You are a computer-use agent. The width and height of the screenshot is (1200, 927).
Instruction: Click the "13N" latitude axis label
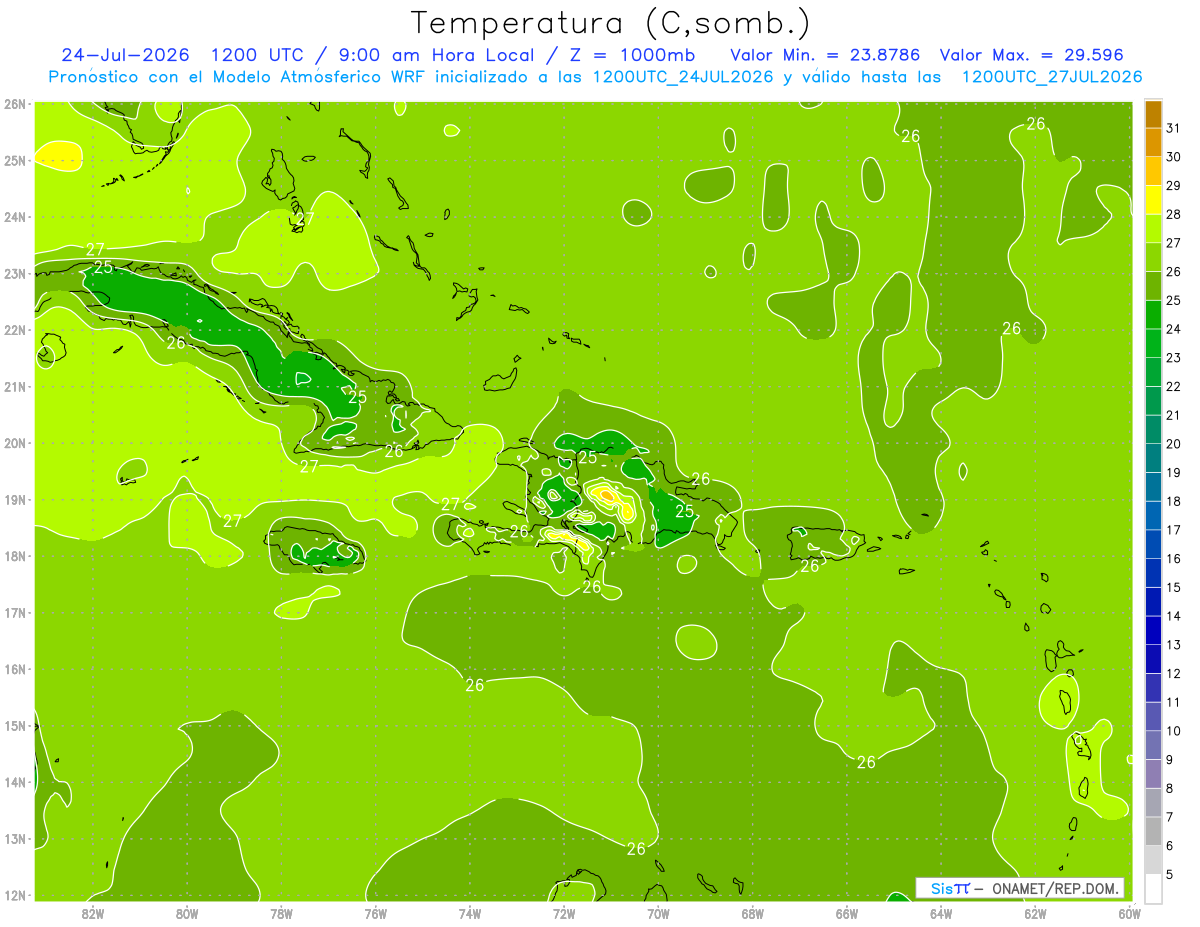tap(14, 838)
